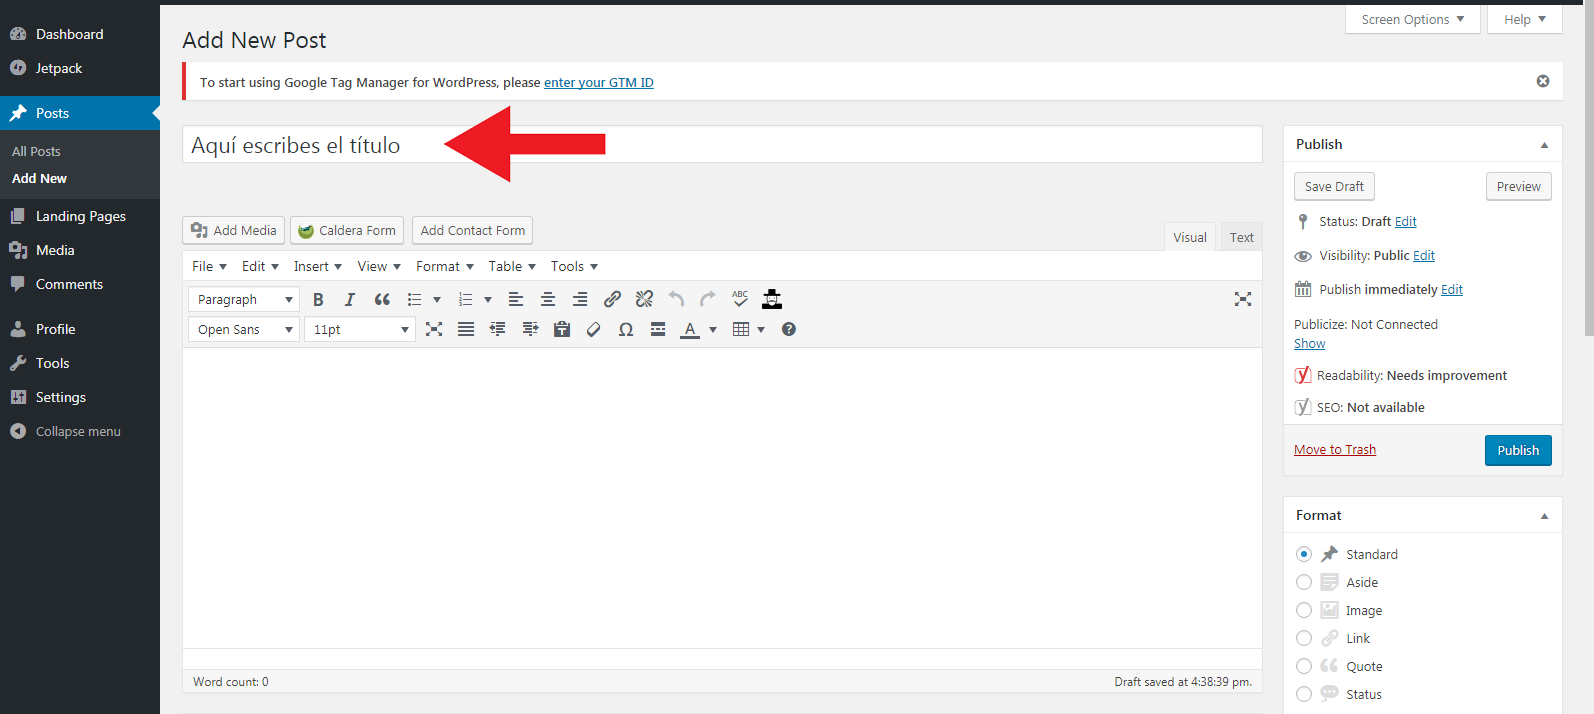The image size is (1594, 714).
Task: Choose the Image post format
Action: pyautogui.click(x=1304, y=610)
